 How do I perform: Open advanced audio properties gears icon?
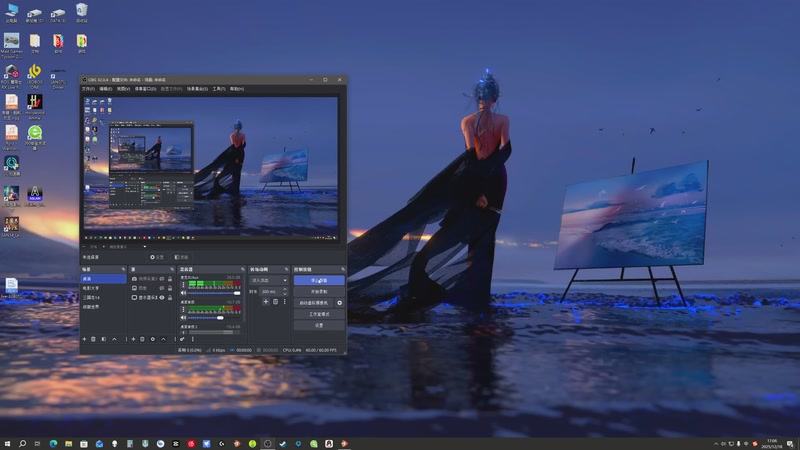point(182,339)
